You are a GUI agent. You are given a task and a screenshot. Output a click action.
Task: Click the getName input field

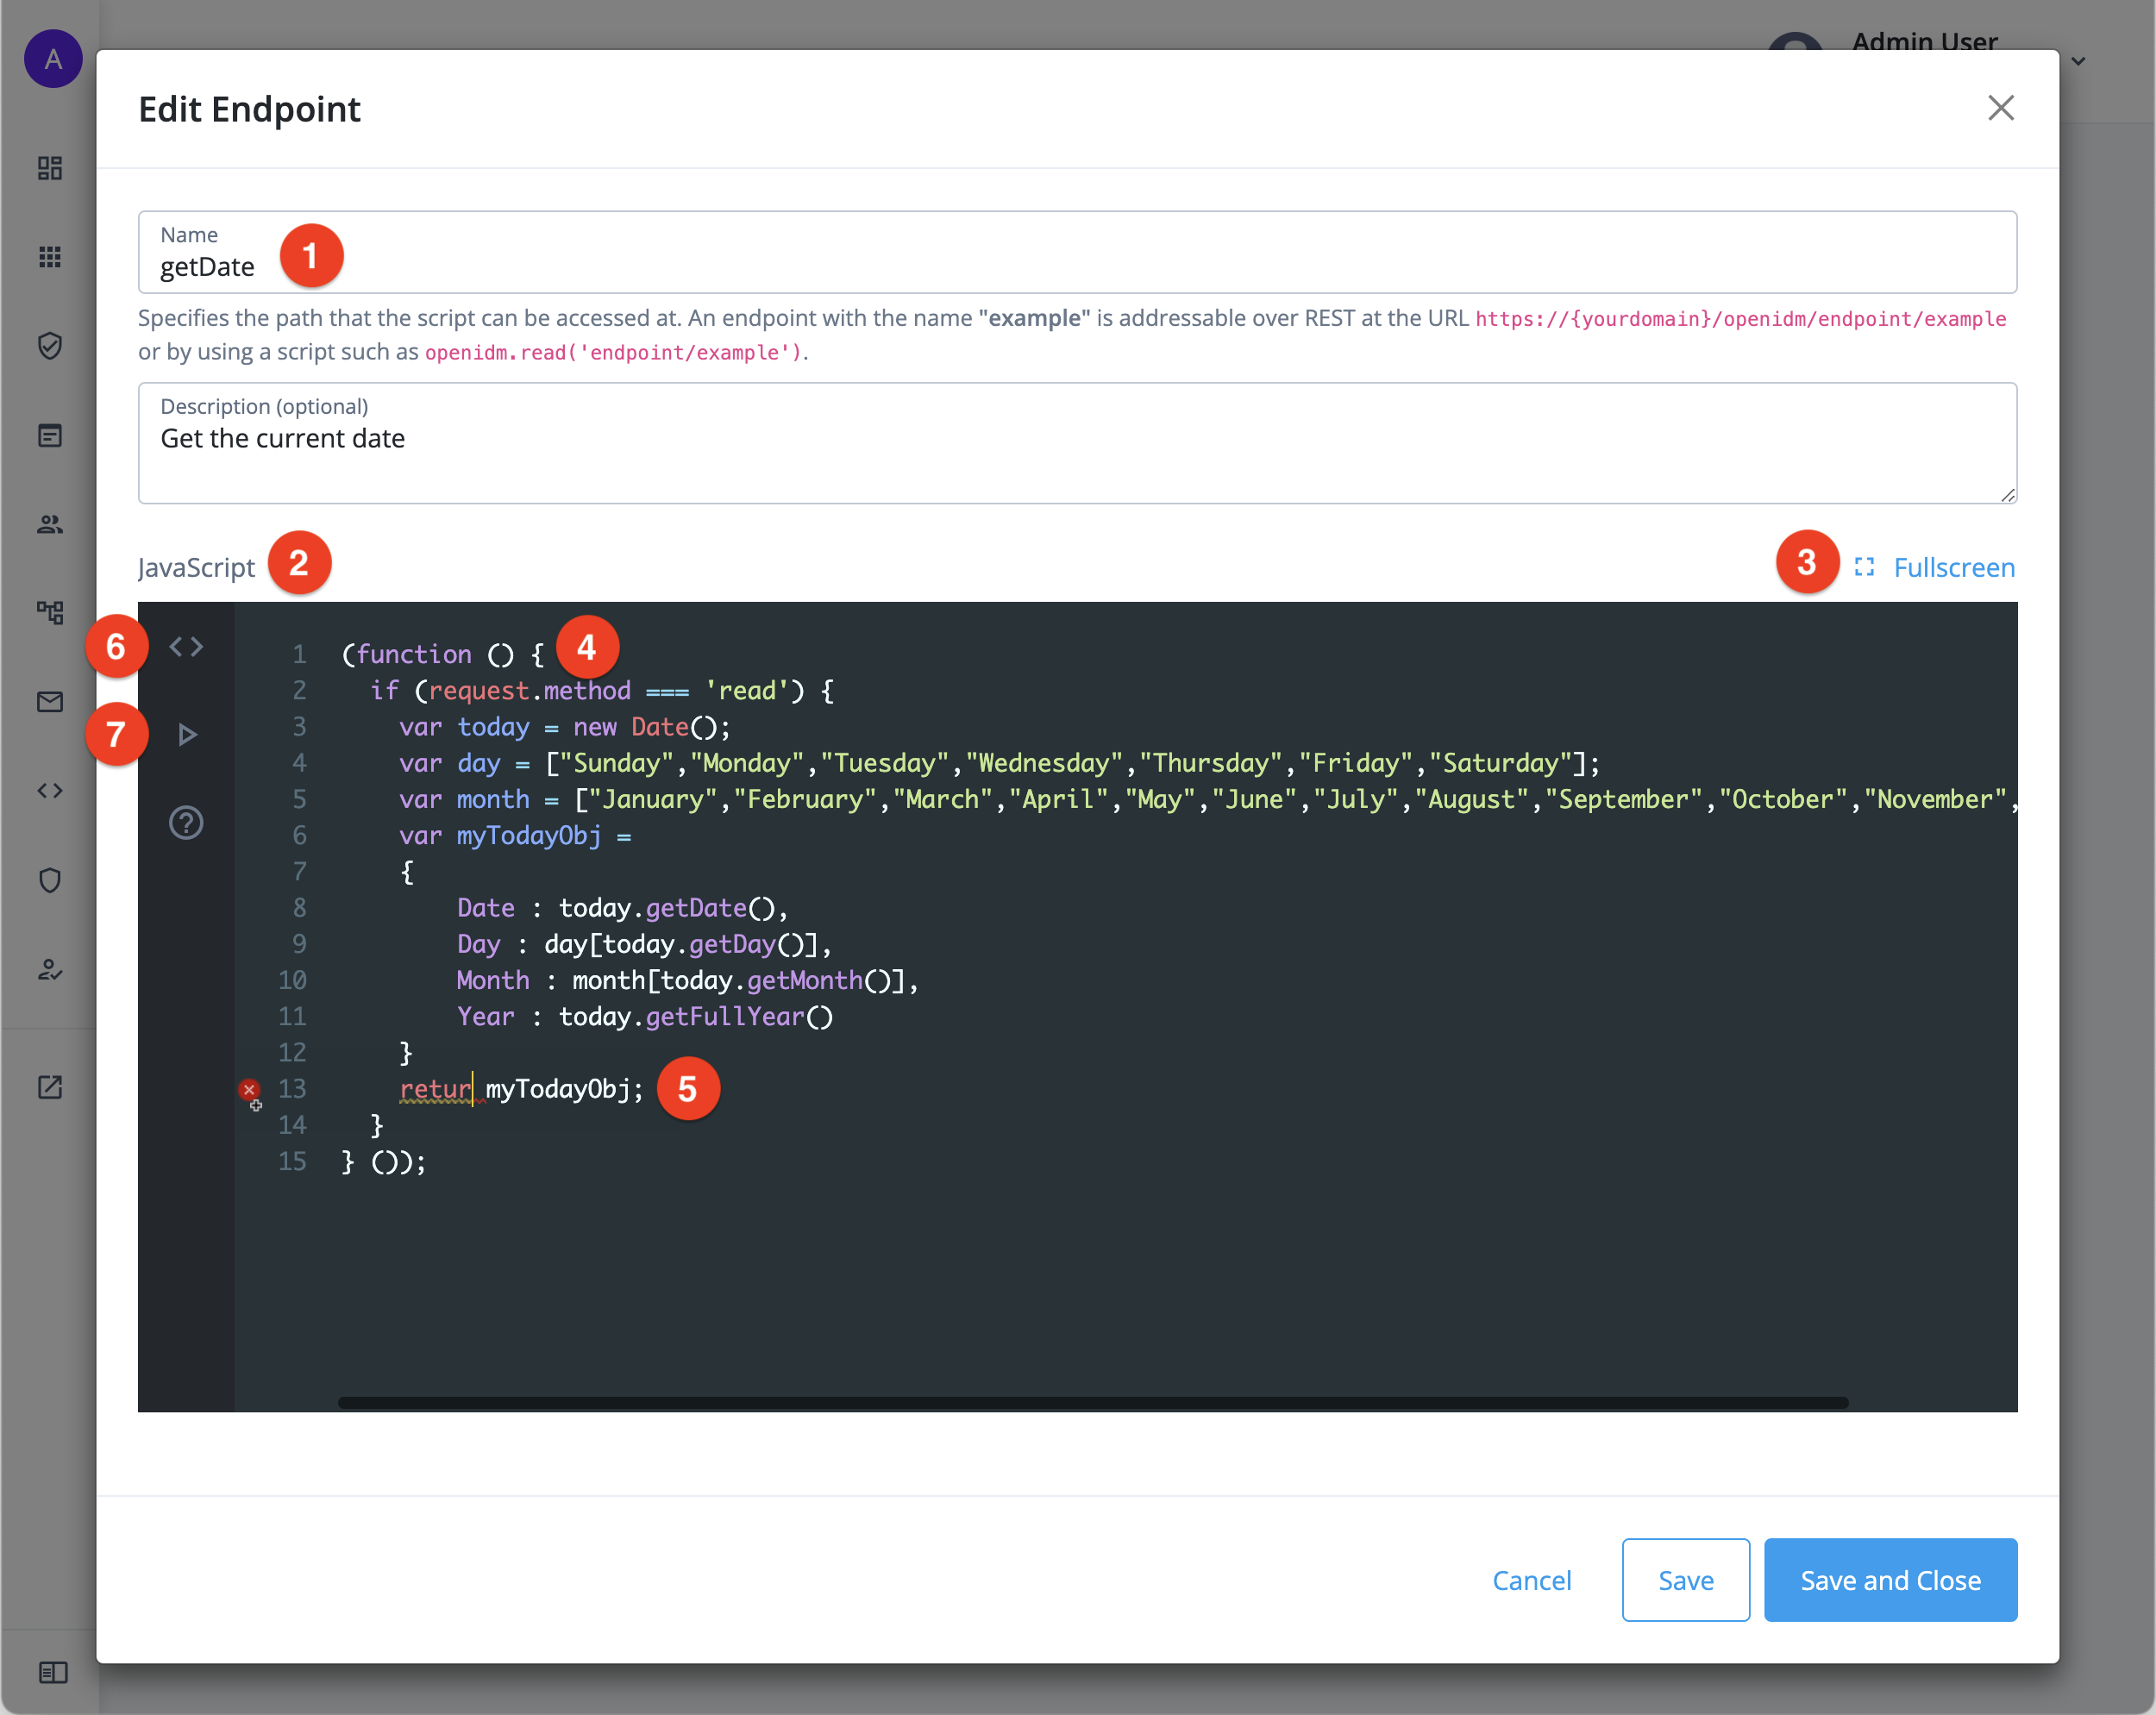1076,264
